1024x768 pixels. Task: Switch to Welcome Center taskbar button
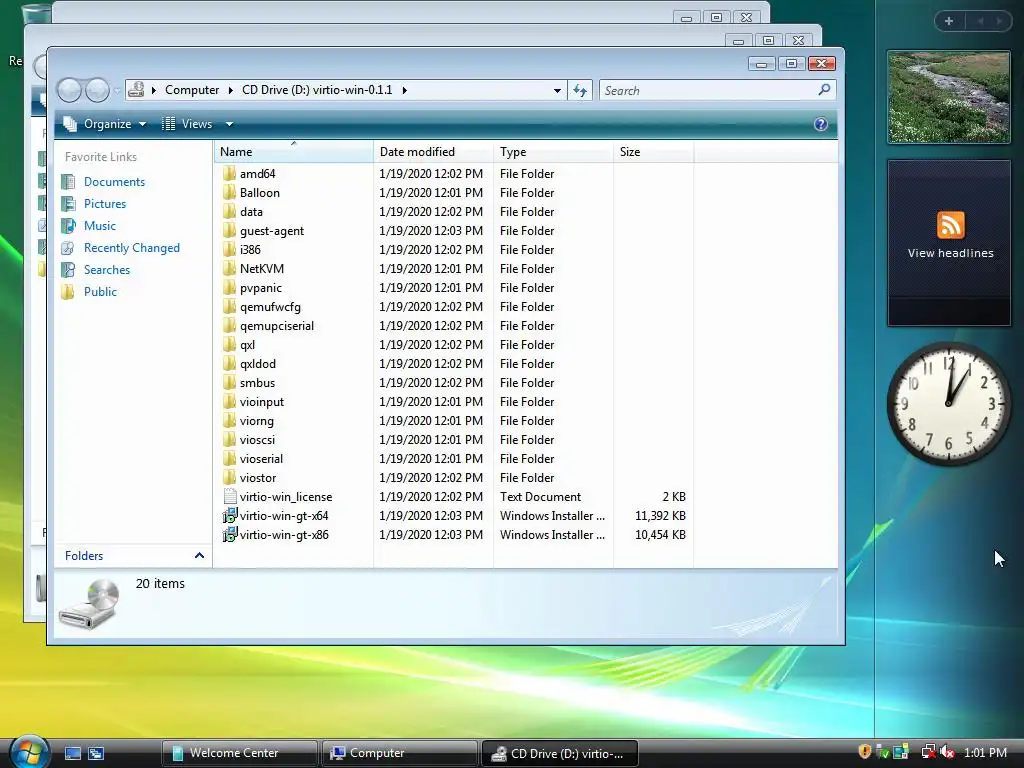tap(240, 753)
